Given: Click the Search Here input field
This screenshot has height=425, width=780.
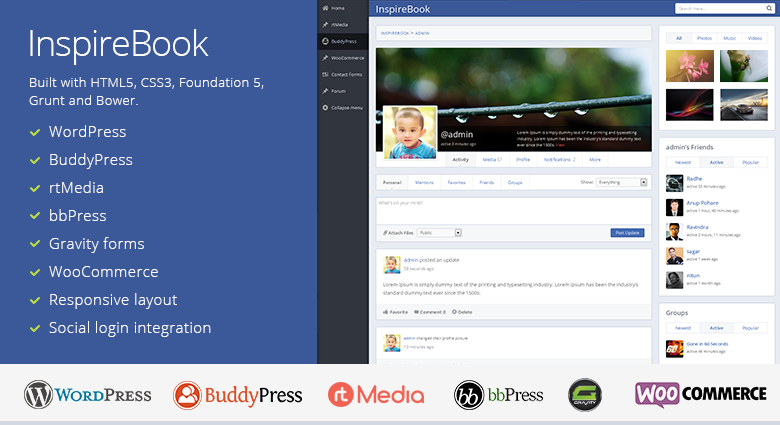Looking at the screenshot, I should [x=720, y=8].
